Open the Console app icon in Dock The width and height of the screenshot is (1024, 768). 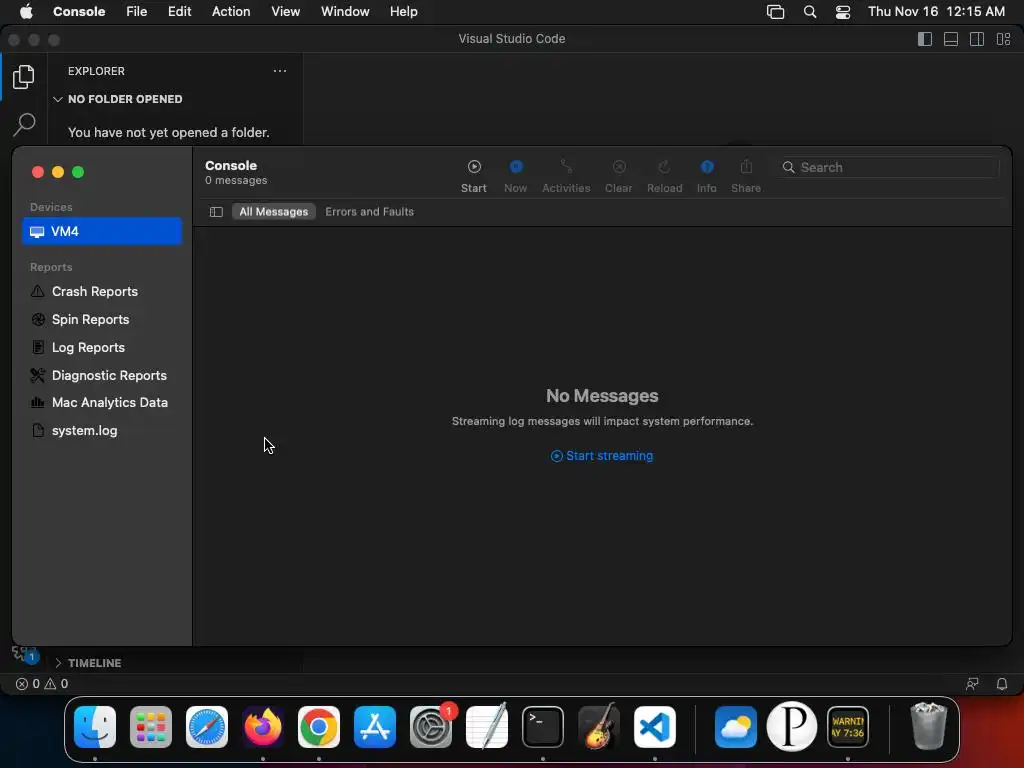click(848, 727)
